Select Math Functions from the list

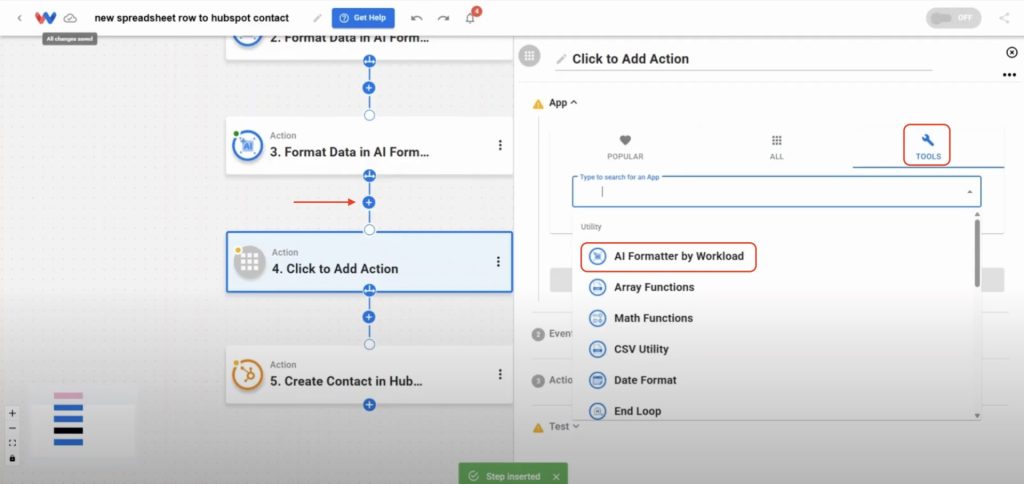[653, 318]
